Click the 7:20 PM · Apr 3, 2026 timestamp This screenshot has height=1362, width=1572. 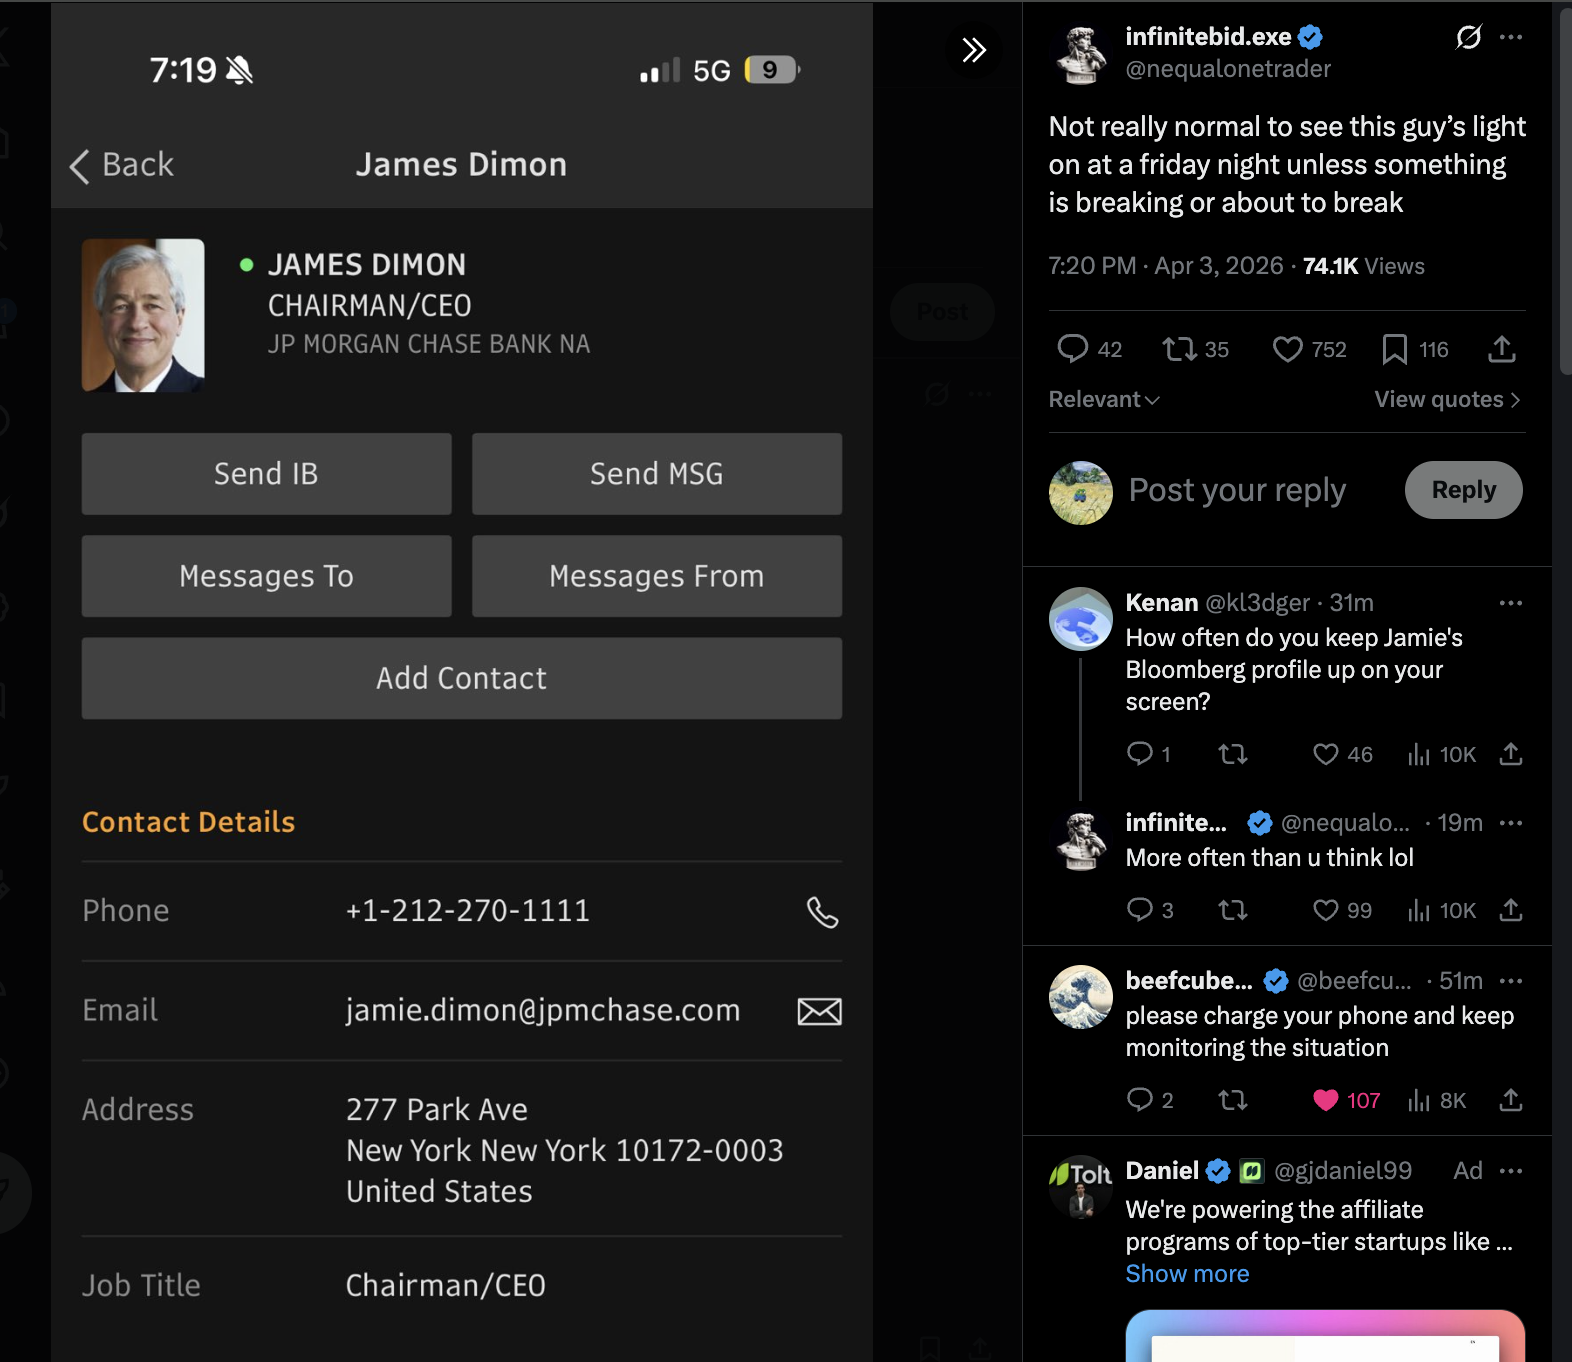click(x=1166, y=266)
